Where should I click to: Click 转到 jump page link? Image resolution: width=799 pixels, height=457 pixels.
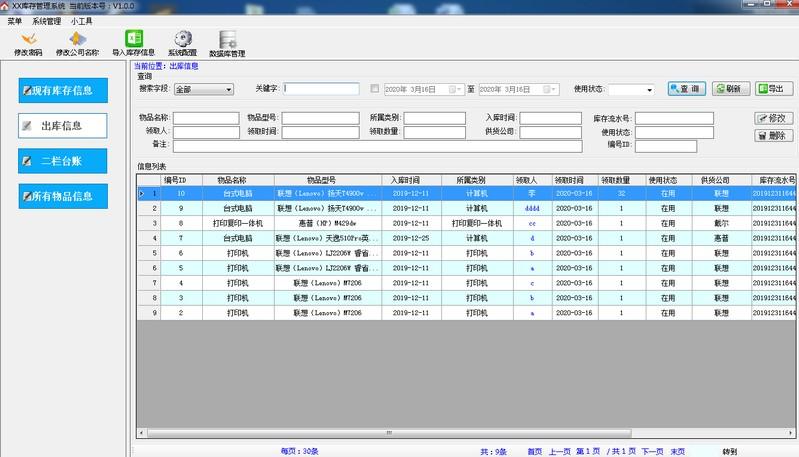[x=730, y=451]
